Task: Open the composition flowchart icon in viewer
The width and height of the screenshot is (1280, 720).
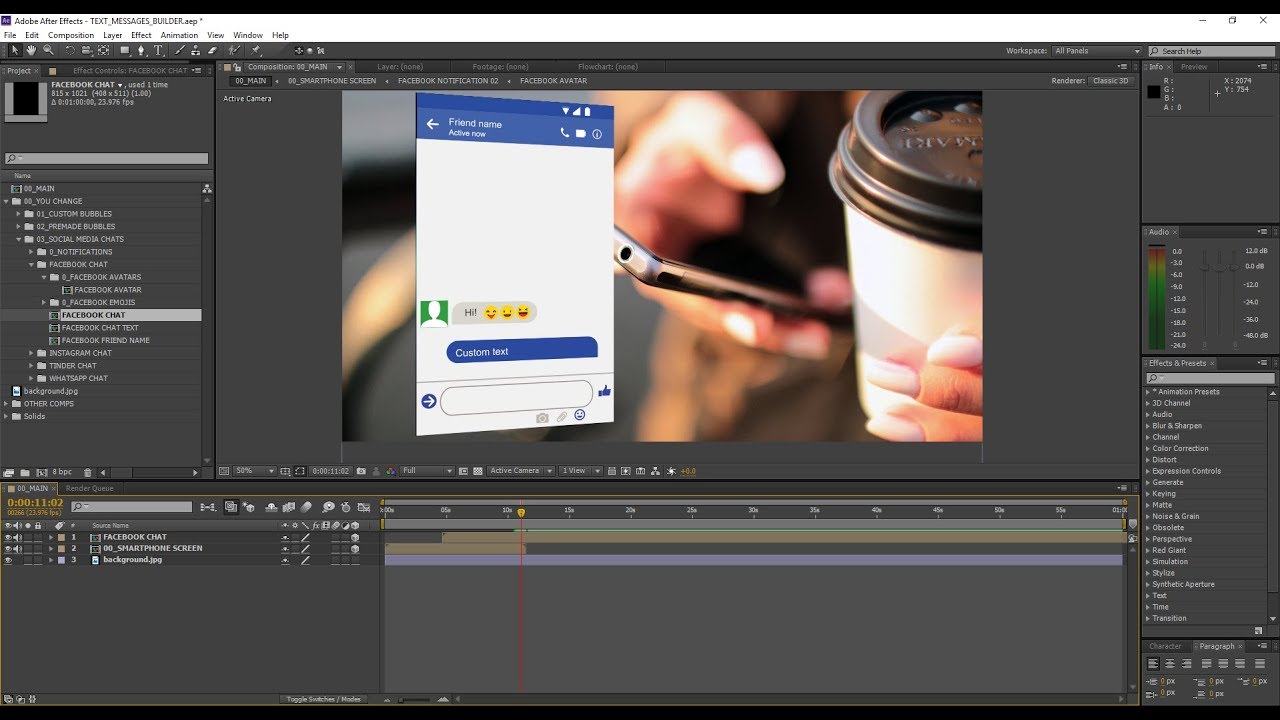Action: tap(655, 471)
